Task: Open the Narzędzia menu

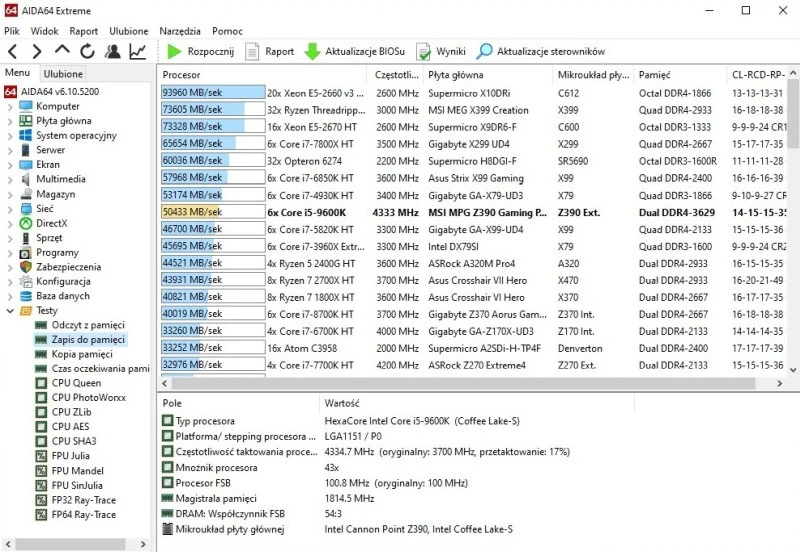Action: [180, 31]
